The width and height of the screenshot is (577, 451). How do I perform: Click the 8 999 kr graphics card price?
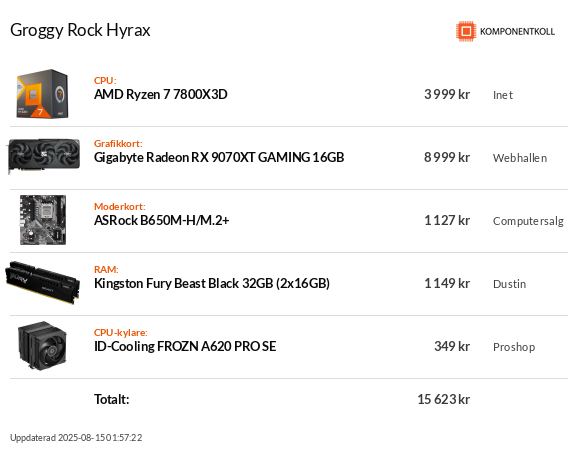coord(447,157)
